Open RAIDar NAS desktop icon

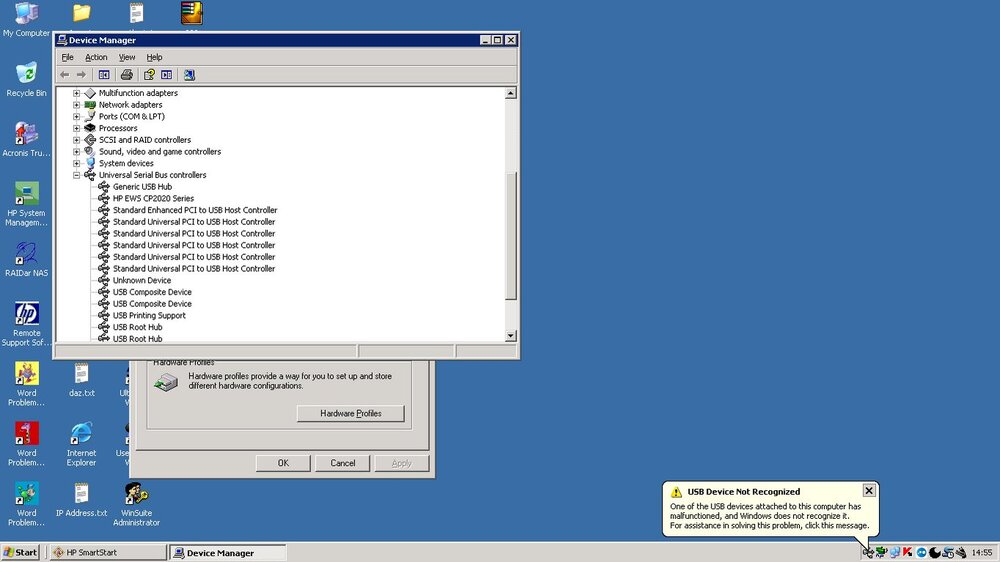[x=26, y=259]
